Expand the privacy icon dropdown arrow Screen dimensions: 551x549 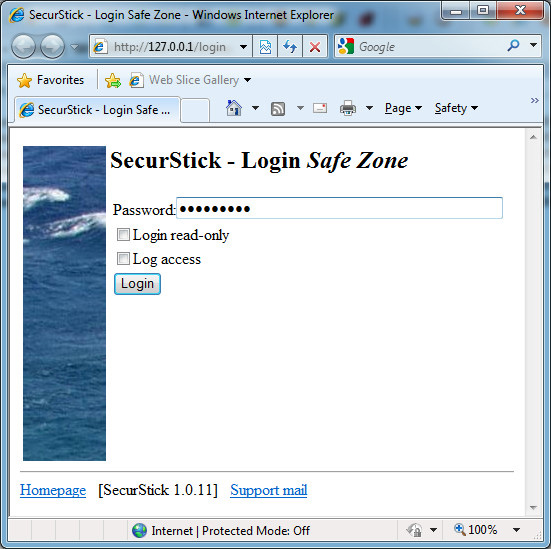(433, 530)
